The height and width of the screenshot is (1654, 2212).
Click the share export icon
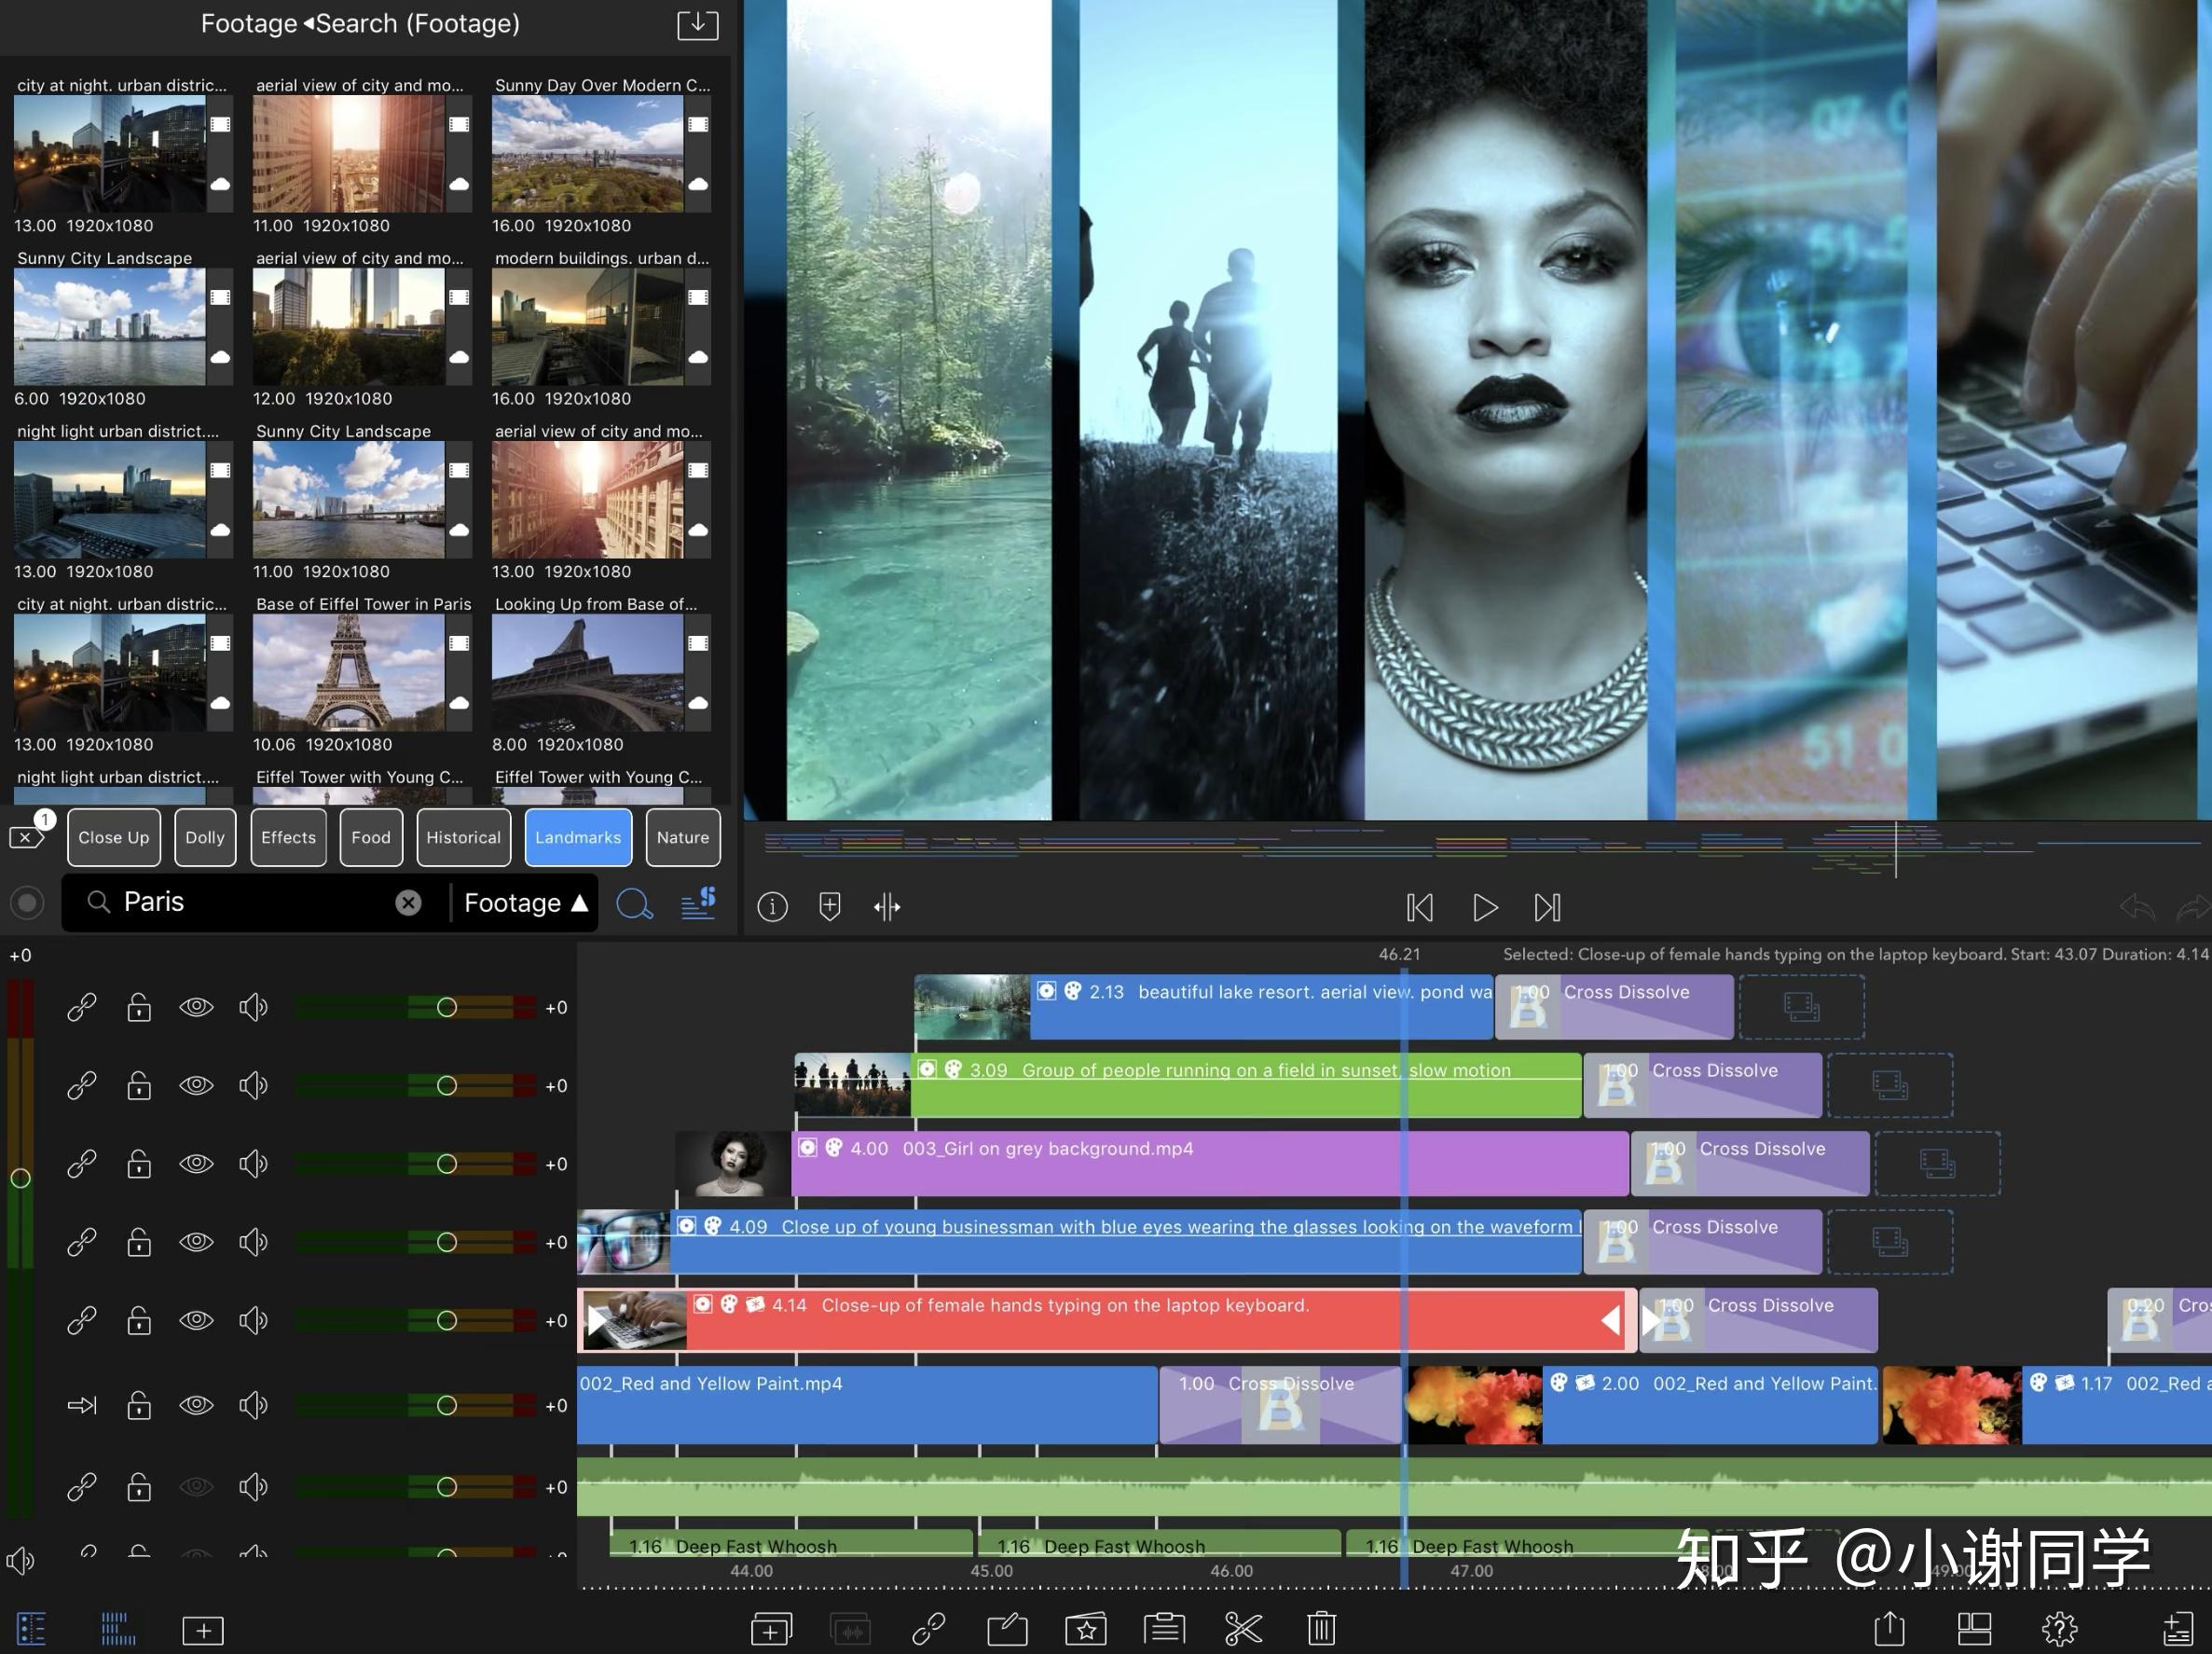(1889, 1629)
